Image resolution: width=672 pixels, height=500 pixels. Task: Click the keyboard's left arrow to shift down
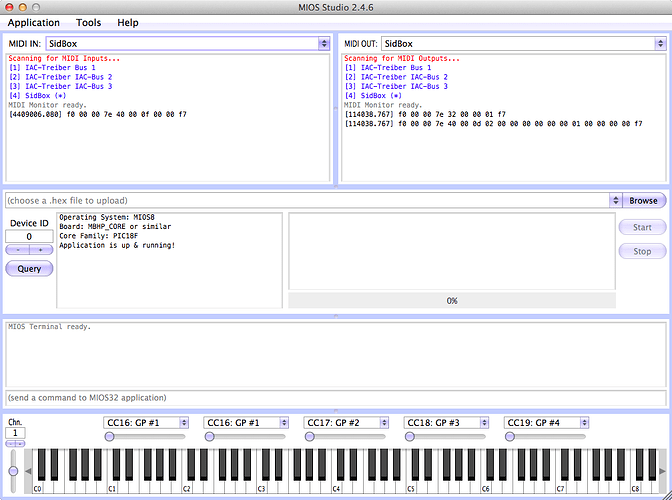28,471
